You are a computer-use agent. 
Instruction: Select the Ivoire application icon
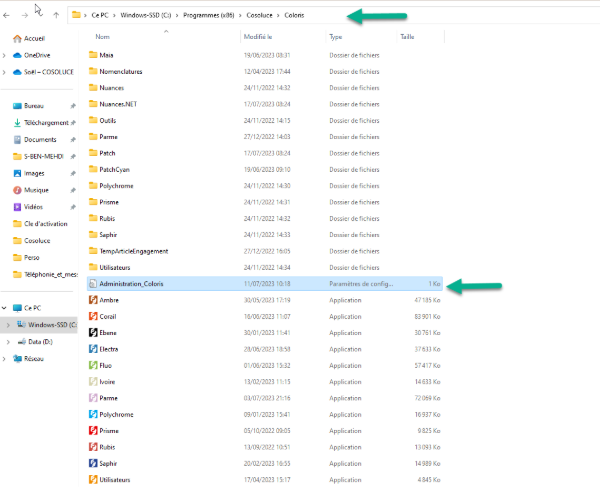click(x=93, y=381)
